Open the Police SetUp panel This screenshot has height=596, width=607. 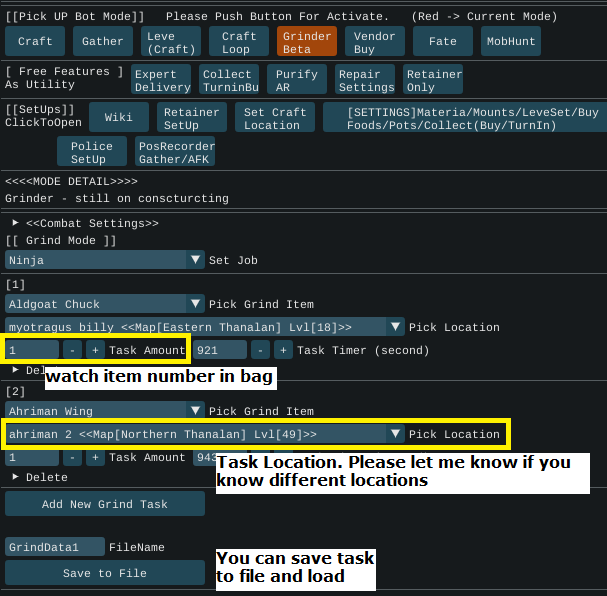pyautogui.click(x=92, y=152)
